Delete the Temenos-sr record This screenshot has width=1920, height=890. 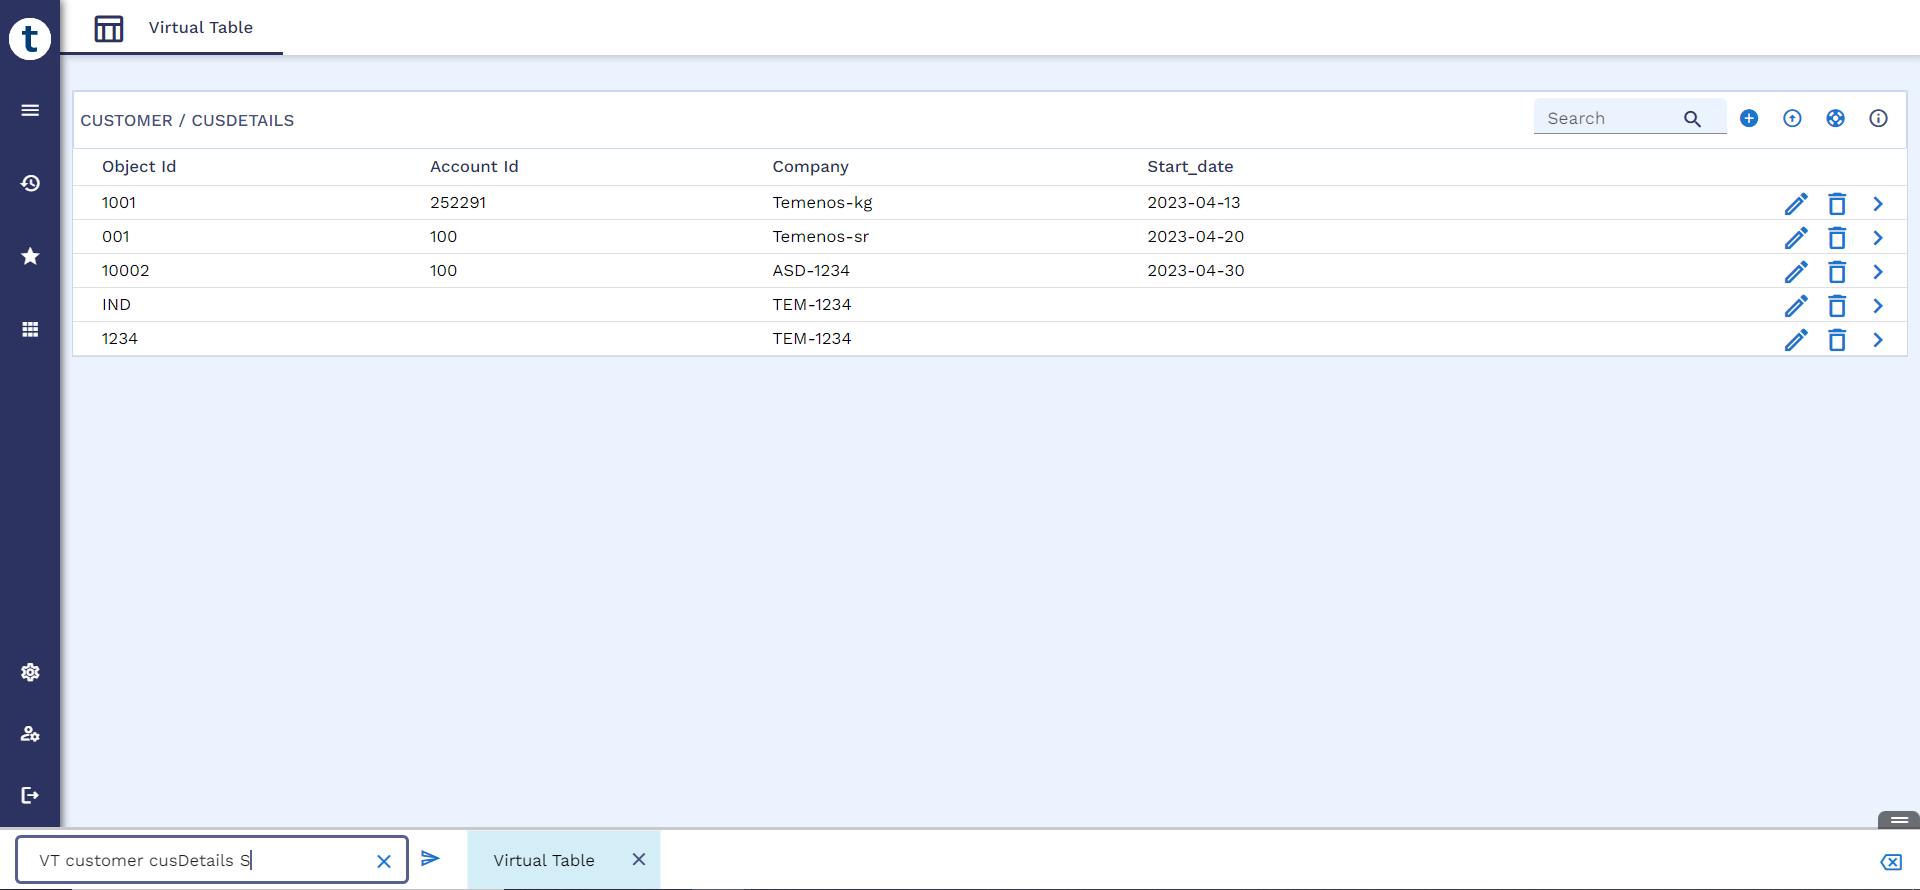(1837, 238)
